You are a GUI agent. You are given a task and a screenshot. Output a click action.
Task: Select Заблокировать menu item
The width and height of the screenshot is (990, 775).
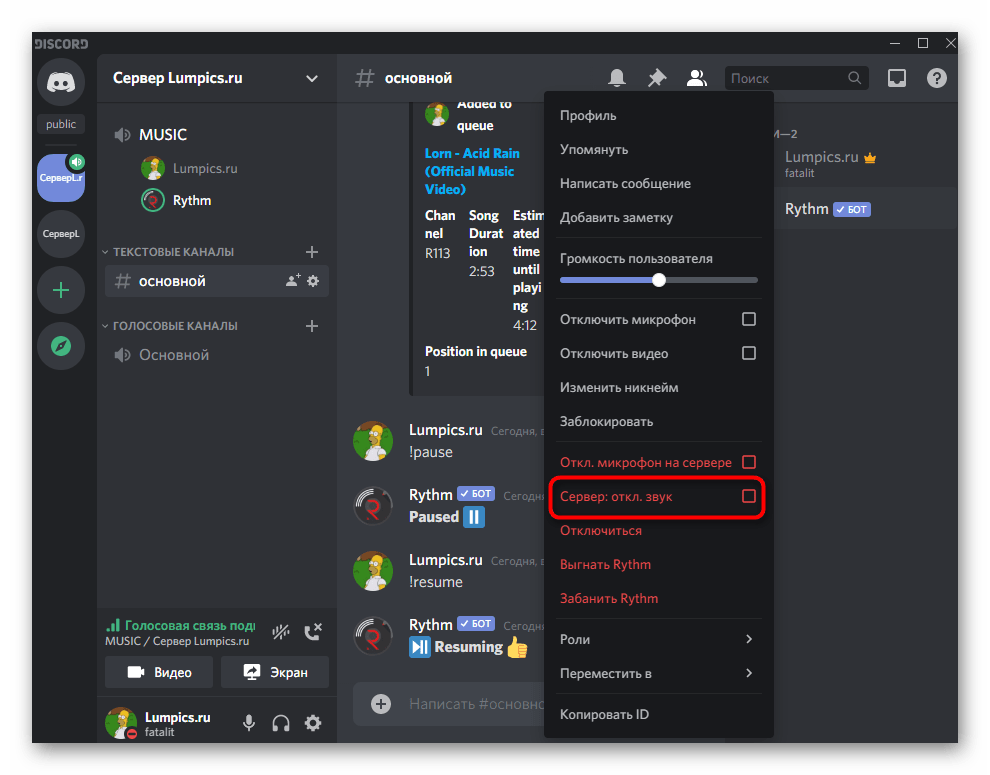658,422
